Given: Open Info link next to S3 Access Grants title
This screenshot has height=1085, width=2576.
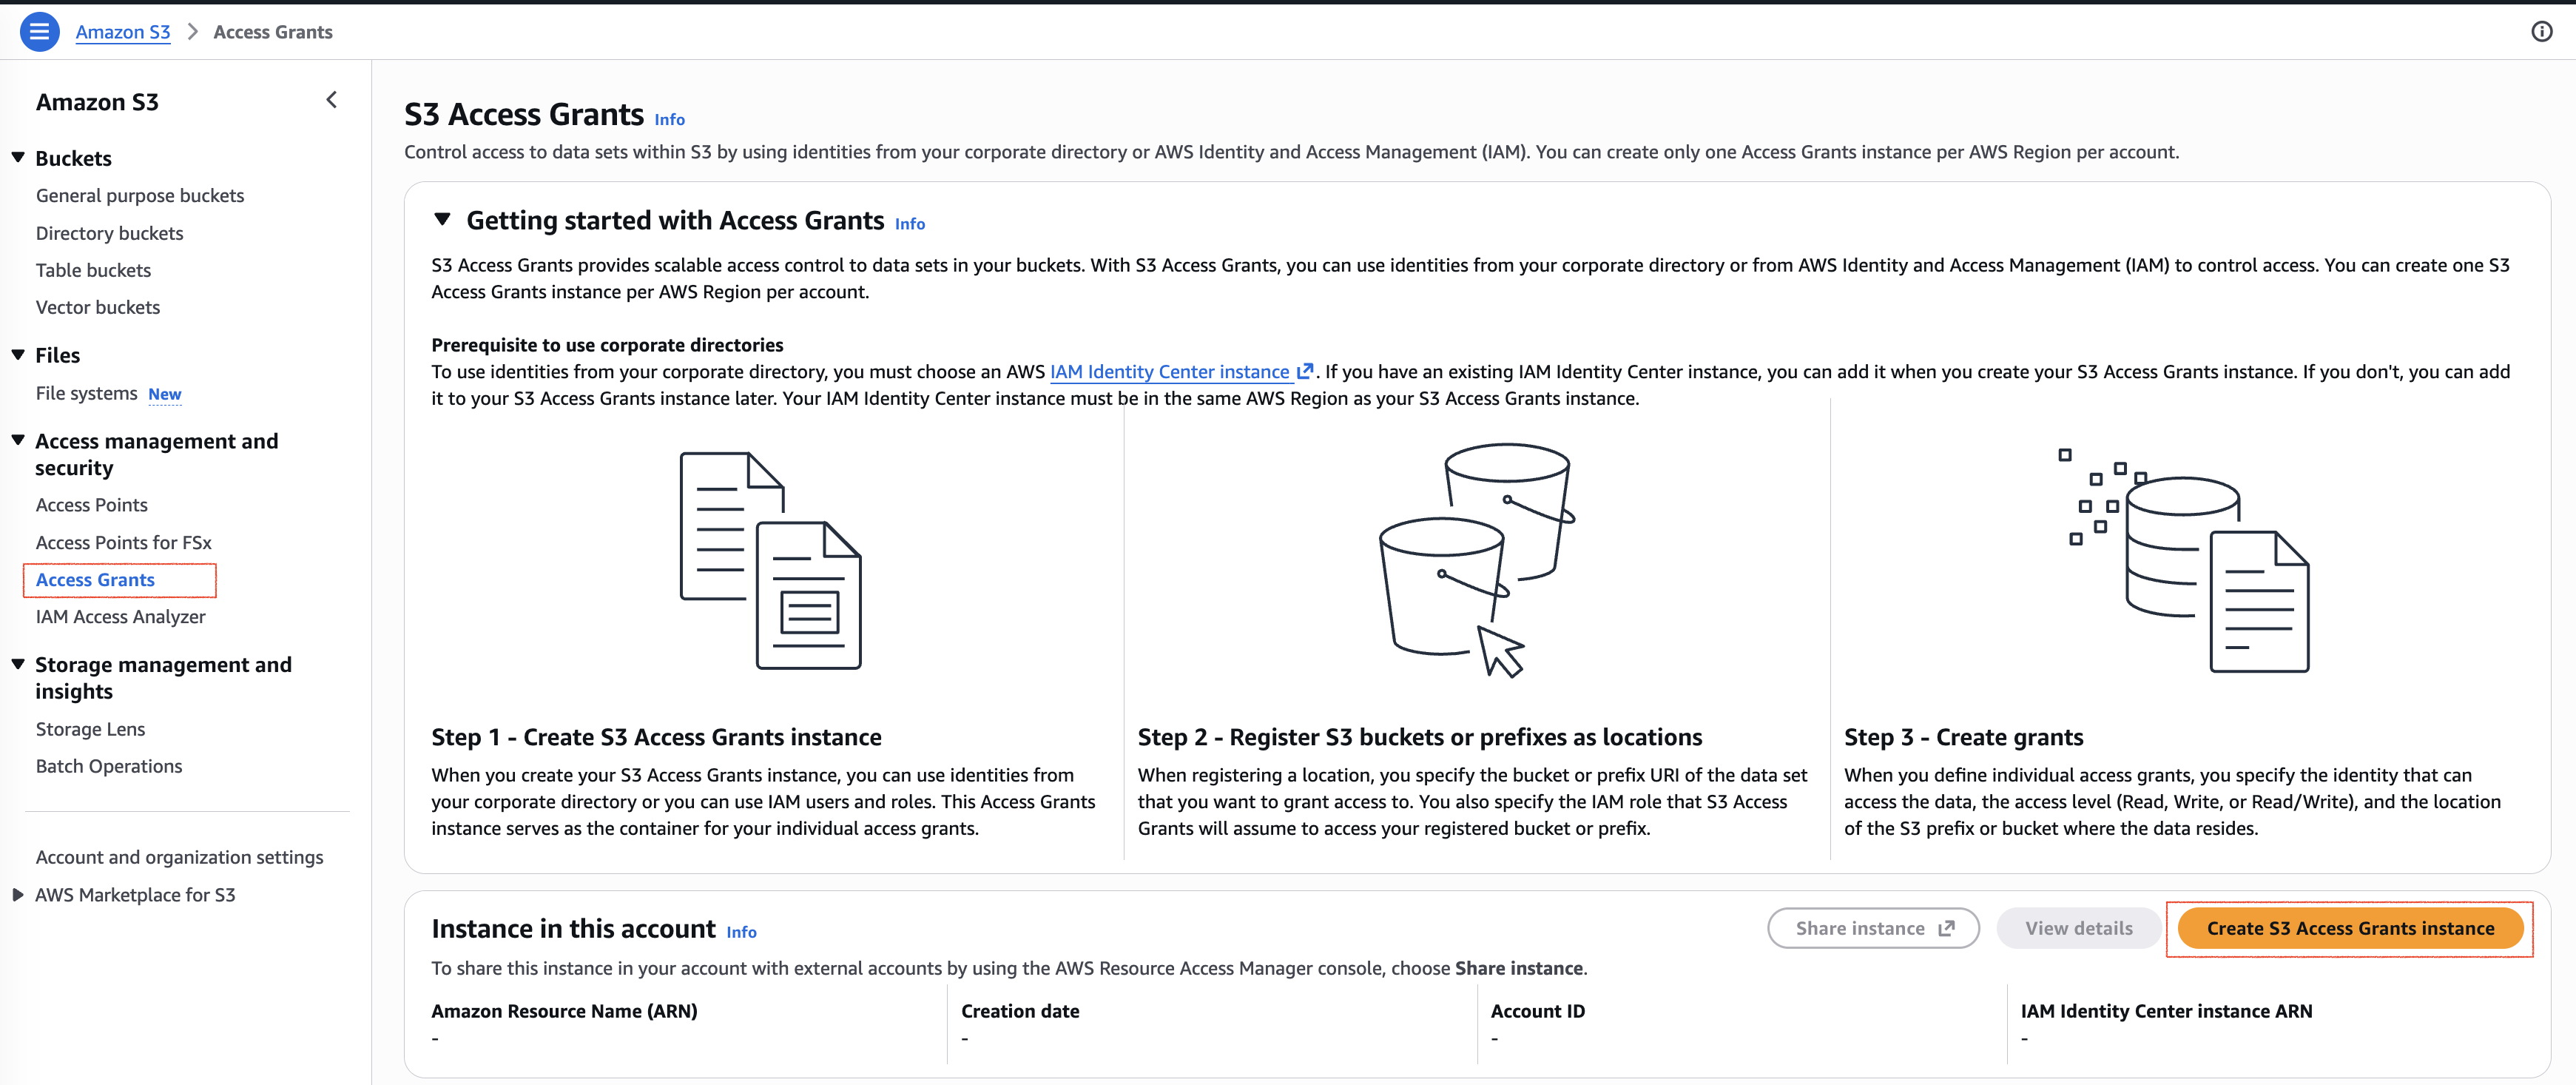Looking at the screenshot, I should point(670,120).
